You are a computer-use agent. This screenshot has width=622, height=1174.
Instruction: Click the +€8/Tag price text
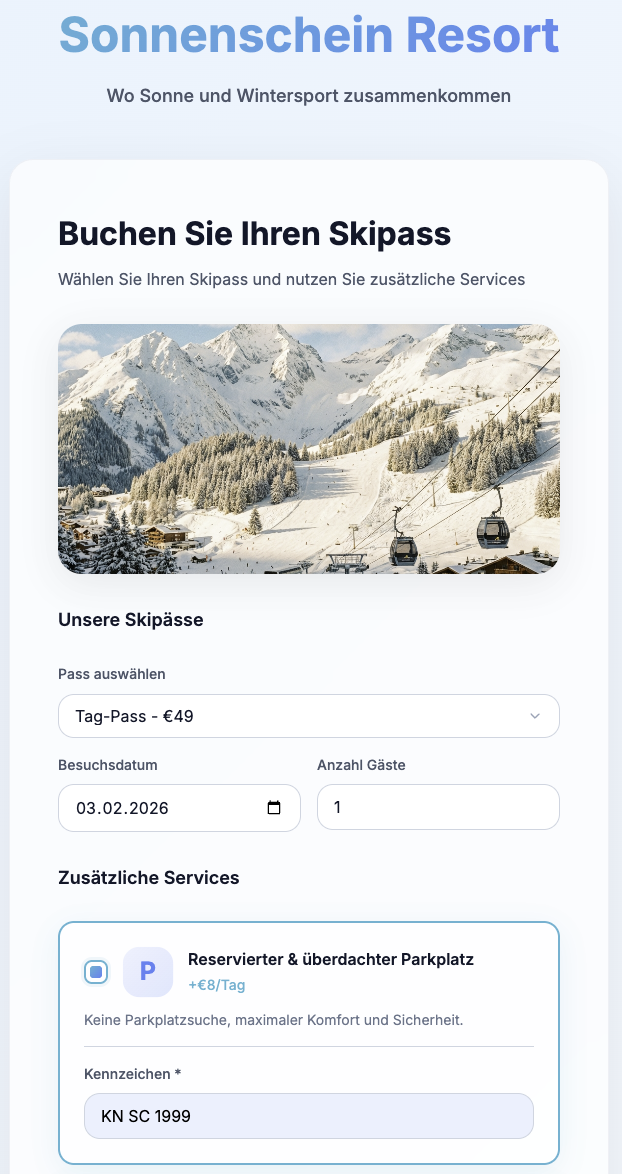point(217,985)
